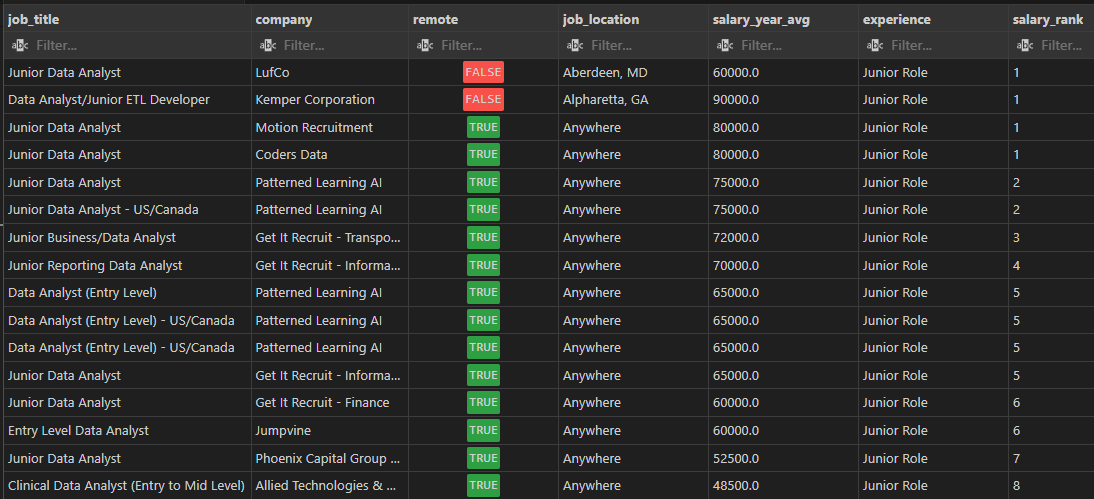
Task: Click the abc icon in experience filter
Action: (x=875, y=45)
